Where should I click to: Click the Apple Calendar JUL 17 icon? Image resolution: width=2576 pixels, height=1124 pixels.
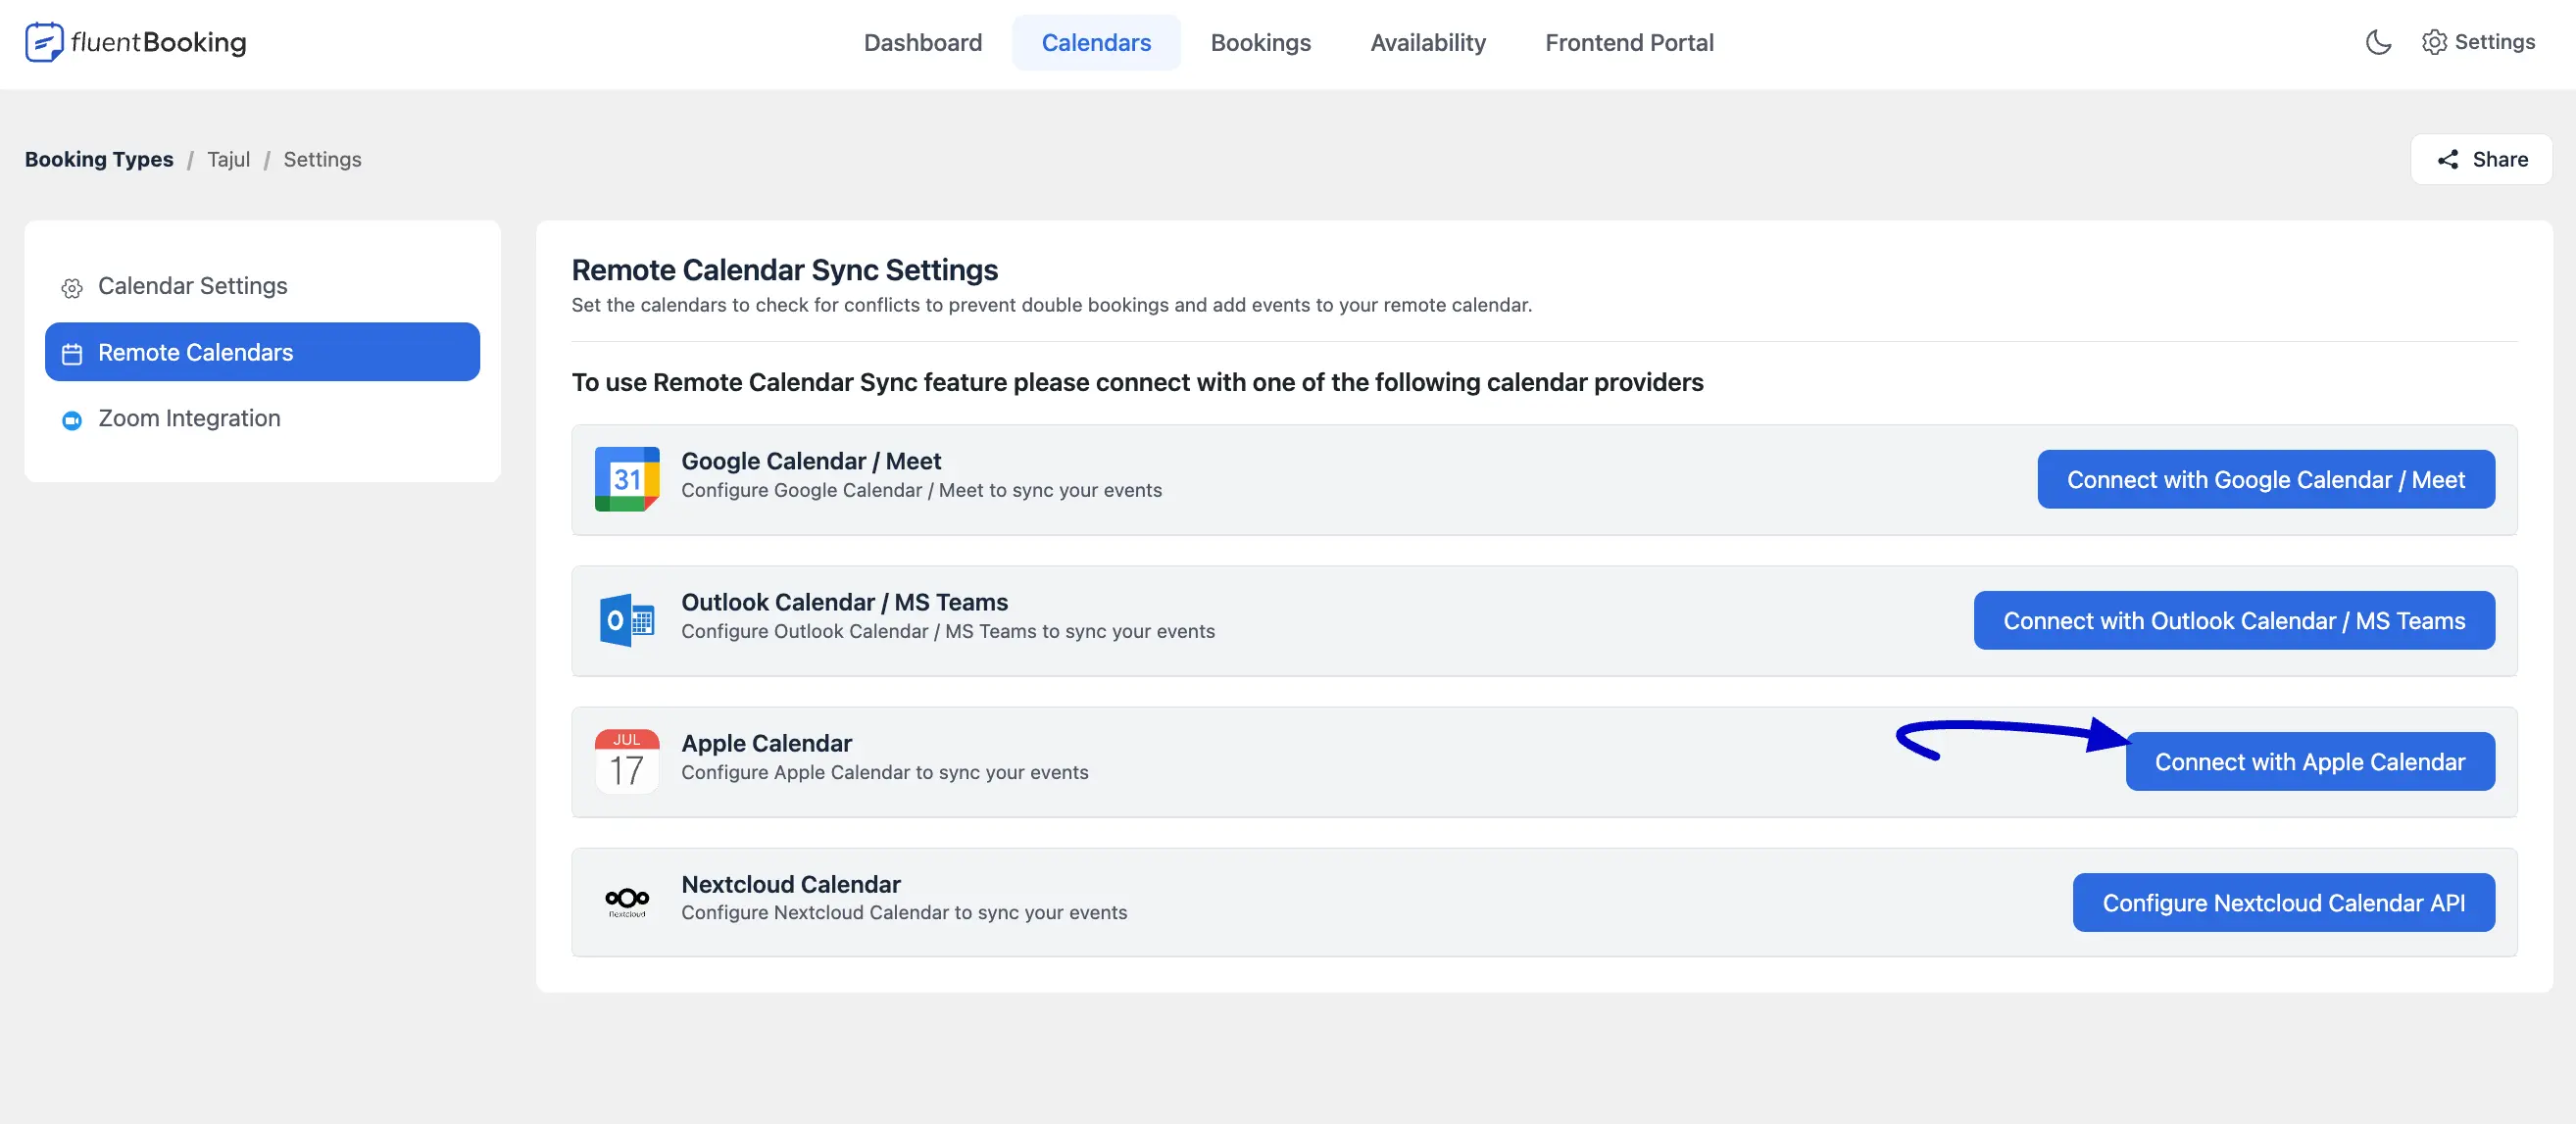point(627,761)
